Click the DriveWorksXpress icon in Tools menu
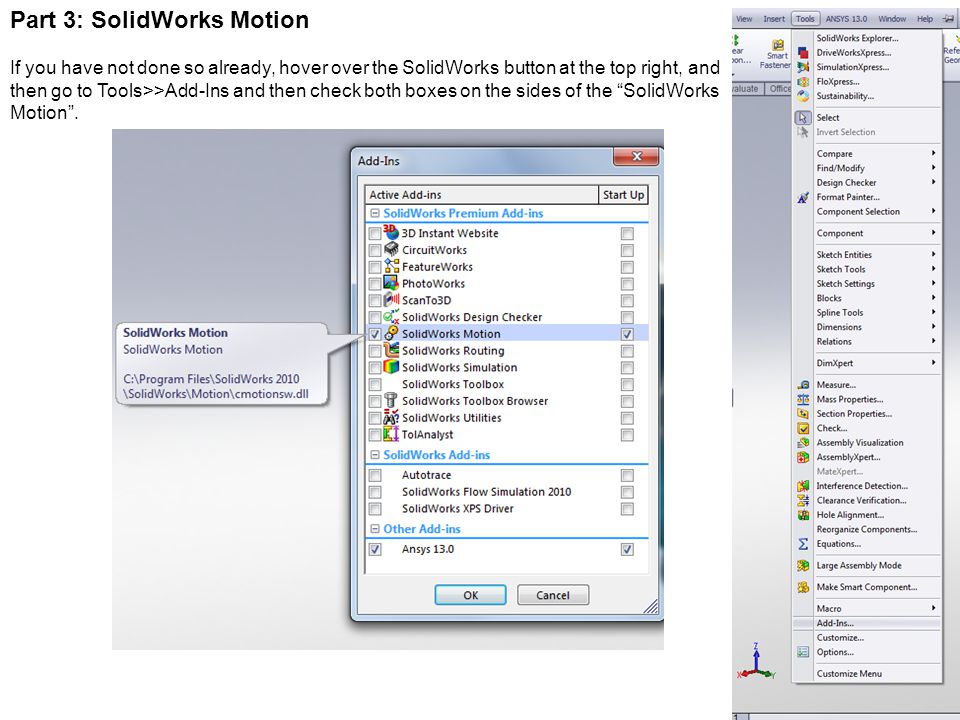The width and height of the screenshot is (960, 720). pyautogui.click(x=803, y=53)
